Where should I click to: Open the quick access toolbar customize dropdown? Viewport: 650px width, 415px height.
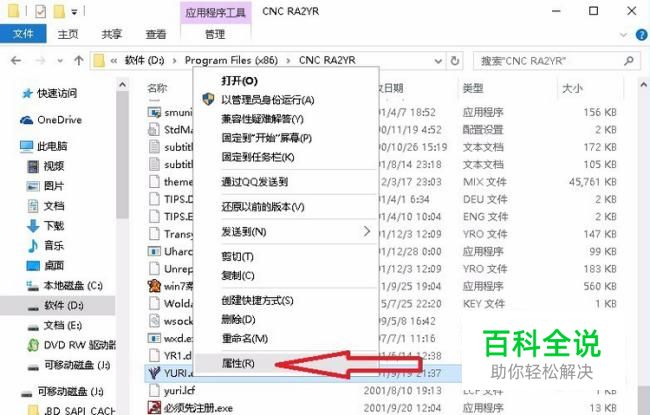pos(74,12)
